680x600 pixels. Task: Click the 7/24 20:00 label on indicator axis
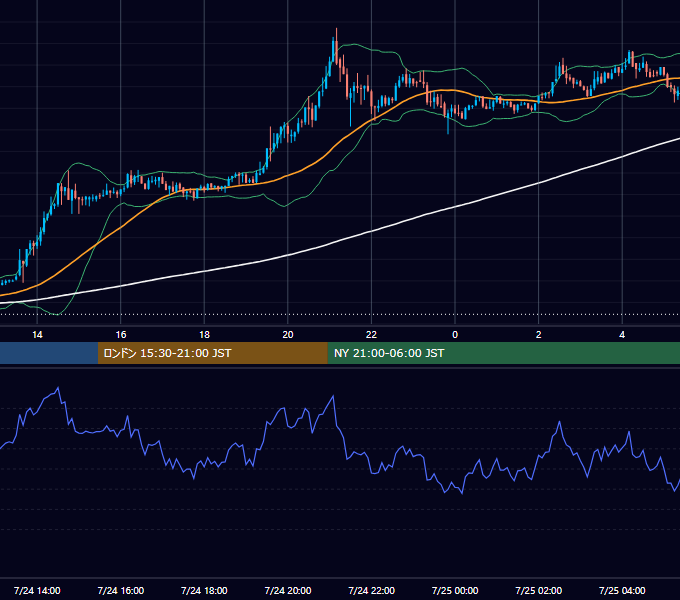288,590
